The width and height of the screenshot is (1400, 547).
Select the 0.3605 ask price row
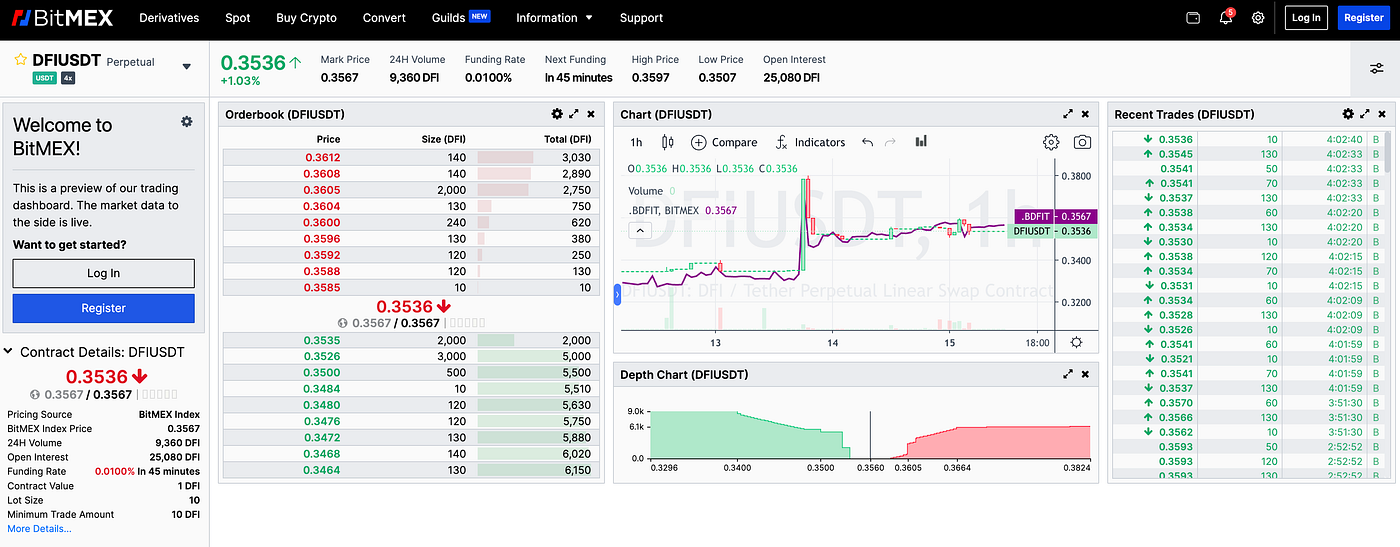412,190
